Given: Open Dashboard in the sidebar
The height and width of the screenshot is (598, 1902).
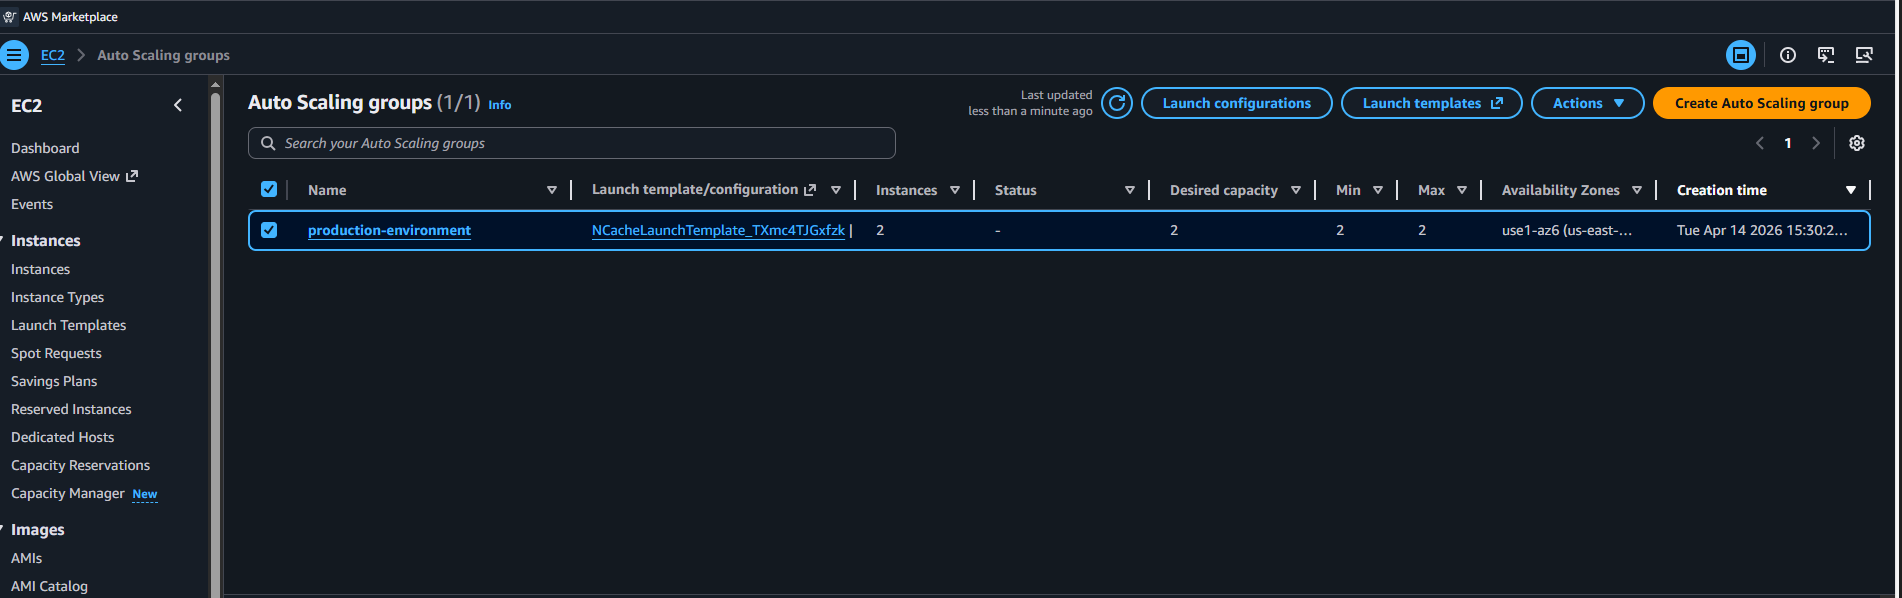Looking at the screenshot, I should tap(45, 148).
